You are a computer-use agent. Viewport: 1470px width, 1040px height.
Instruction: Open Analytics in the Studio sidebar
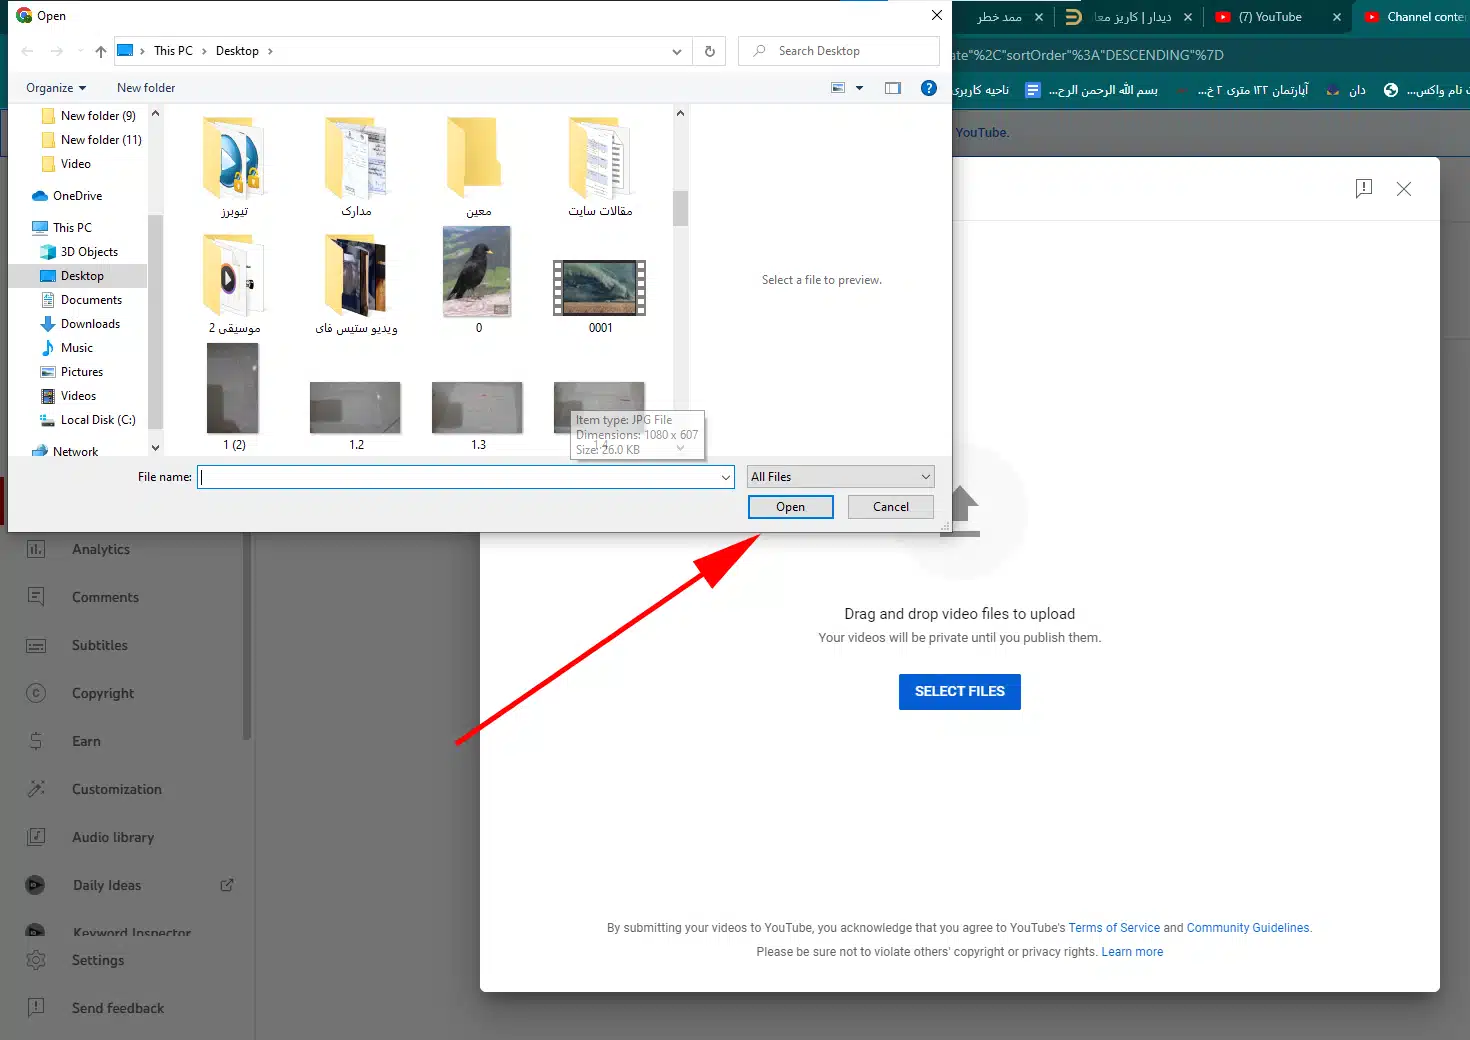pyautogui.click(x=100, y=549)
